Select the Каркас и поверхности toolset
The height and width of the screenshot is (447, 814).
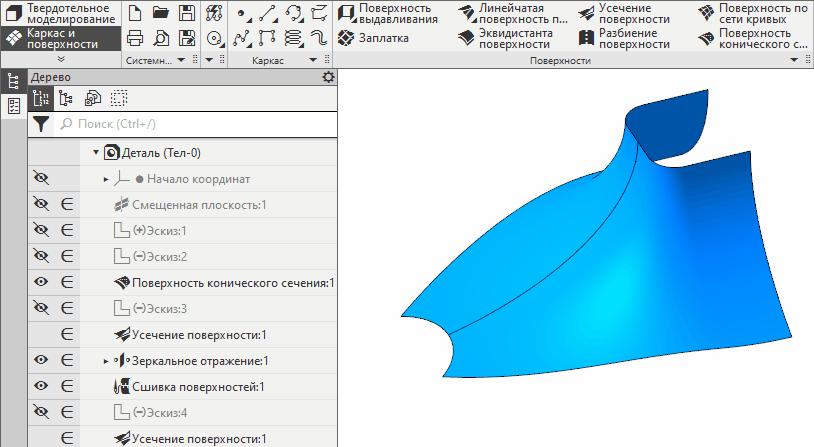pos(60,38)
